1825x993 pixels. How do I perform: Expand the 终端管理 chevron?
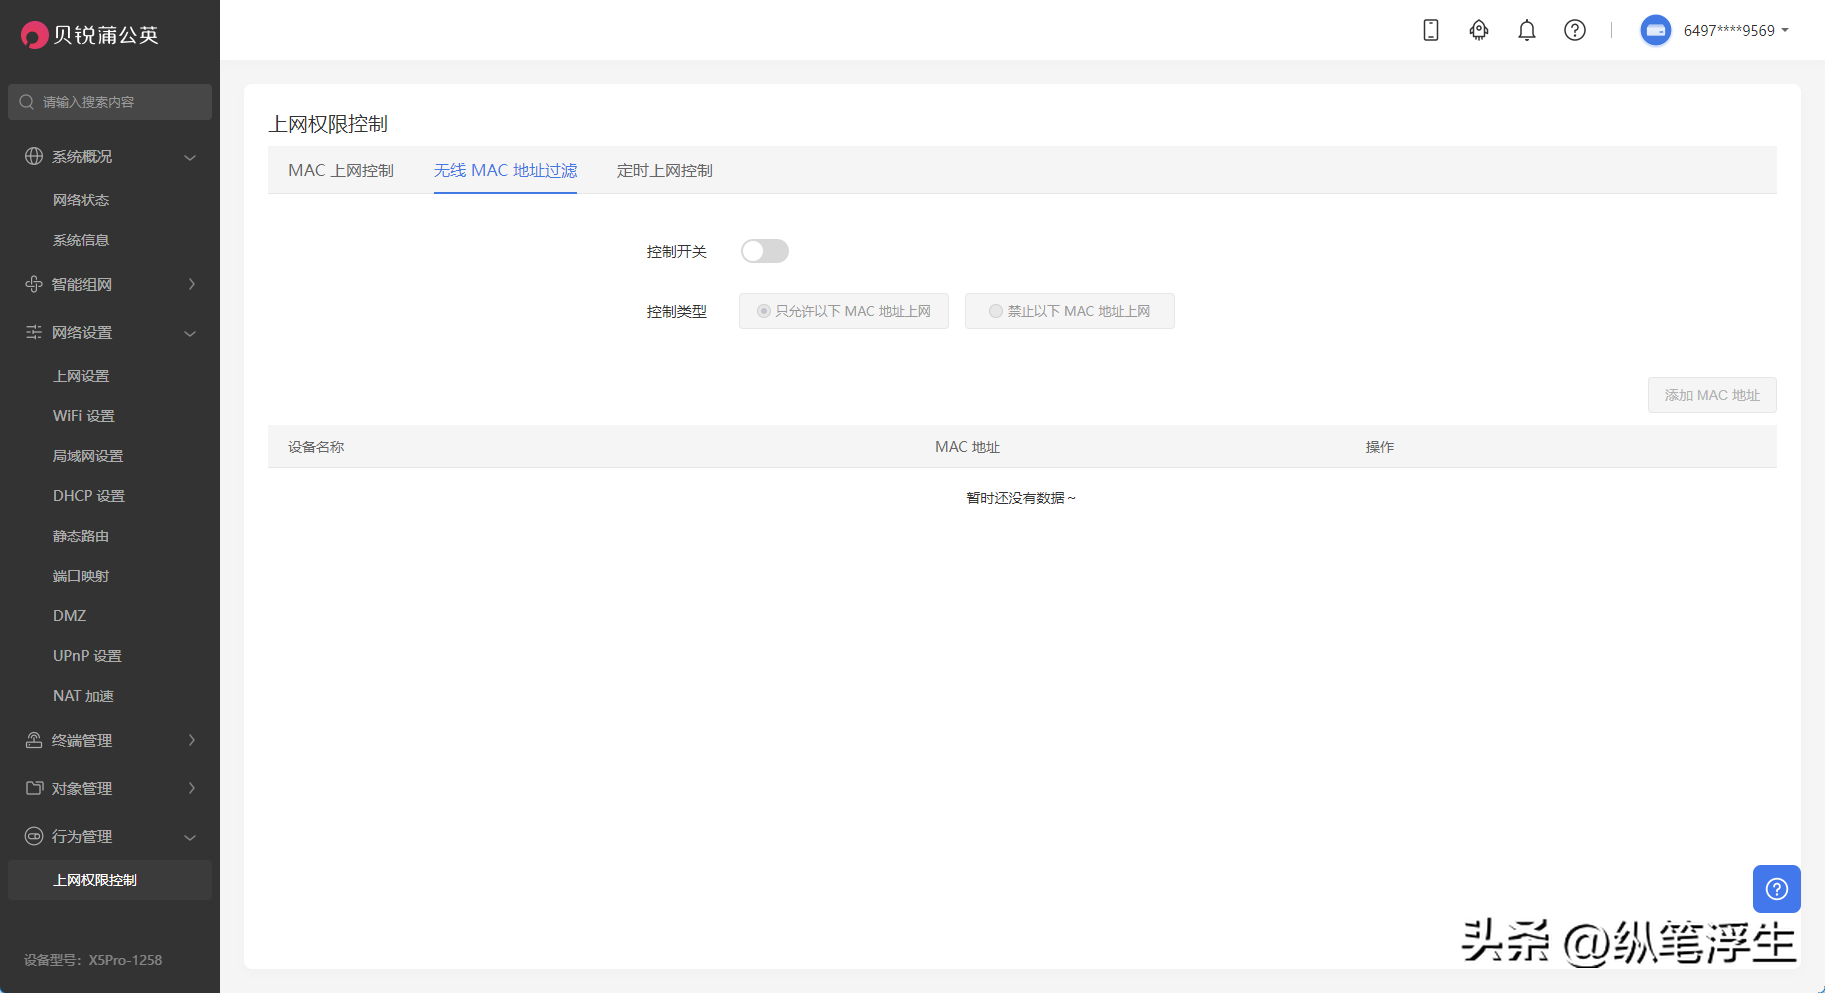pos(191,740)
